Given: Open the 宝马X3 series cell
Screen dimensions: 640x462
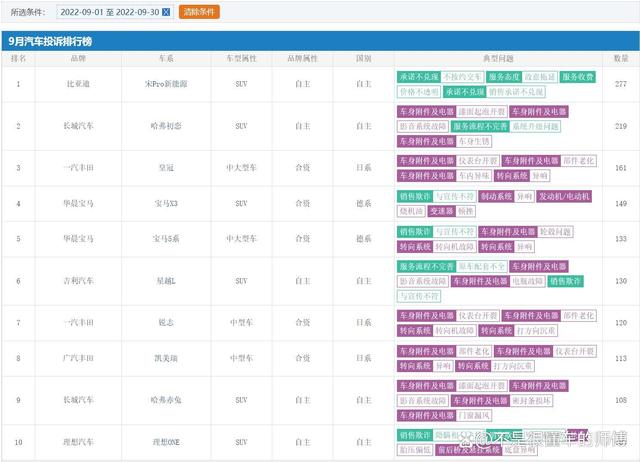Looking at the screenshot, I should [166, 203].
